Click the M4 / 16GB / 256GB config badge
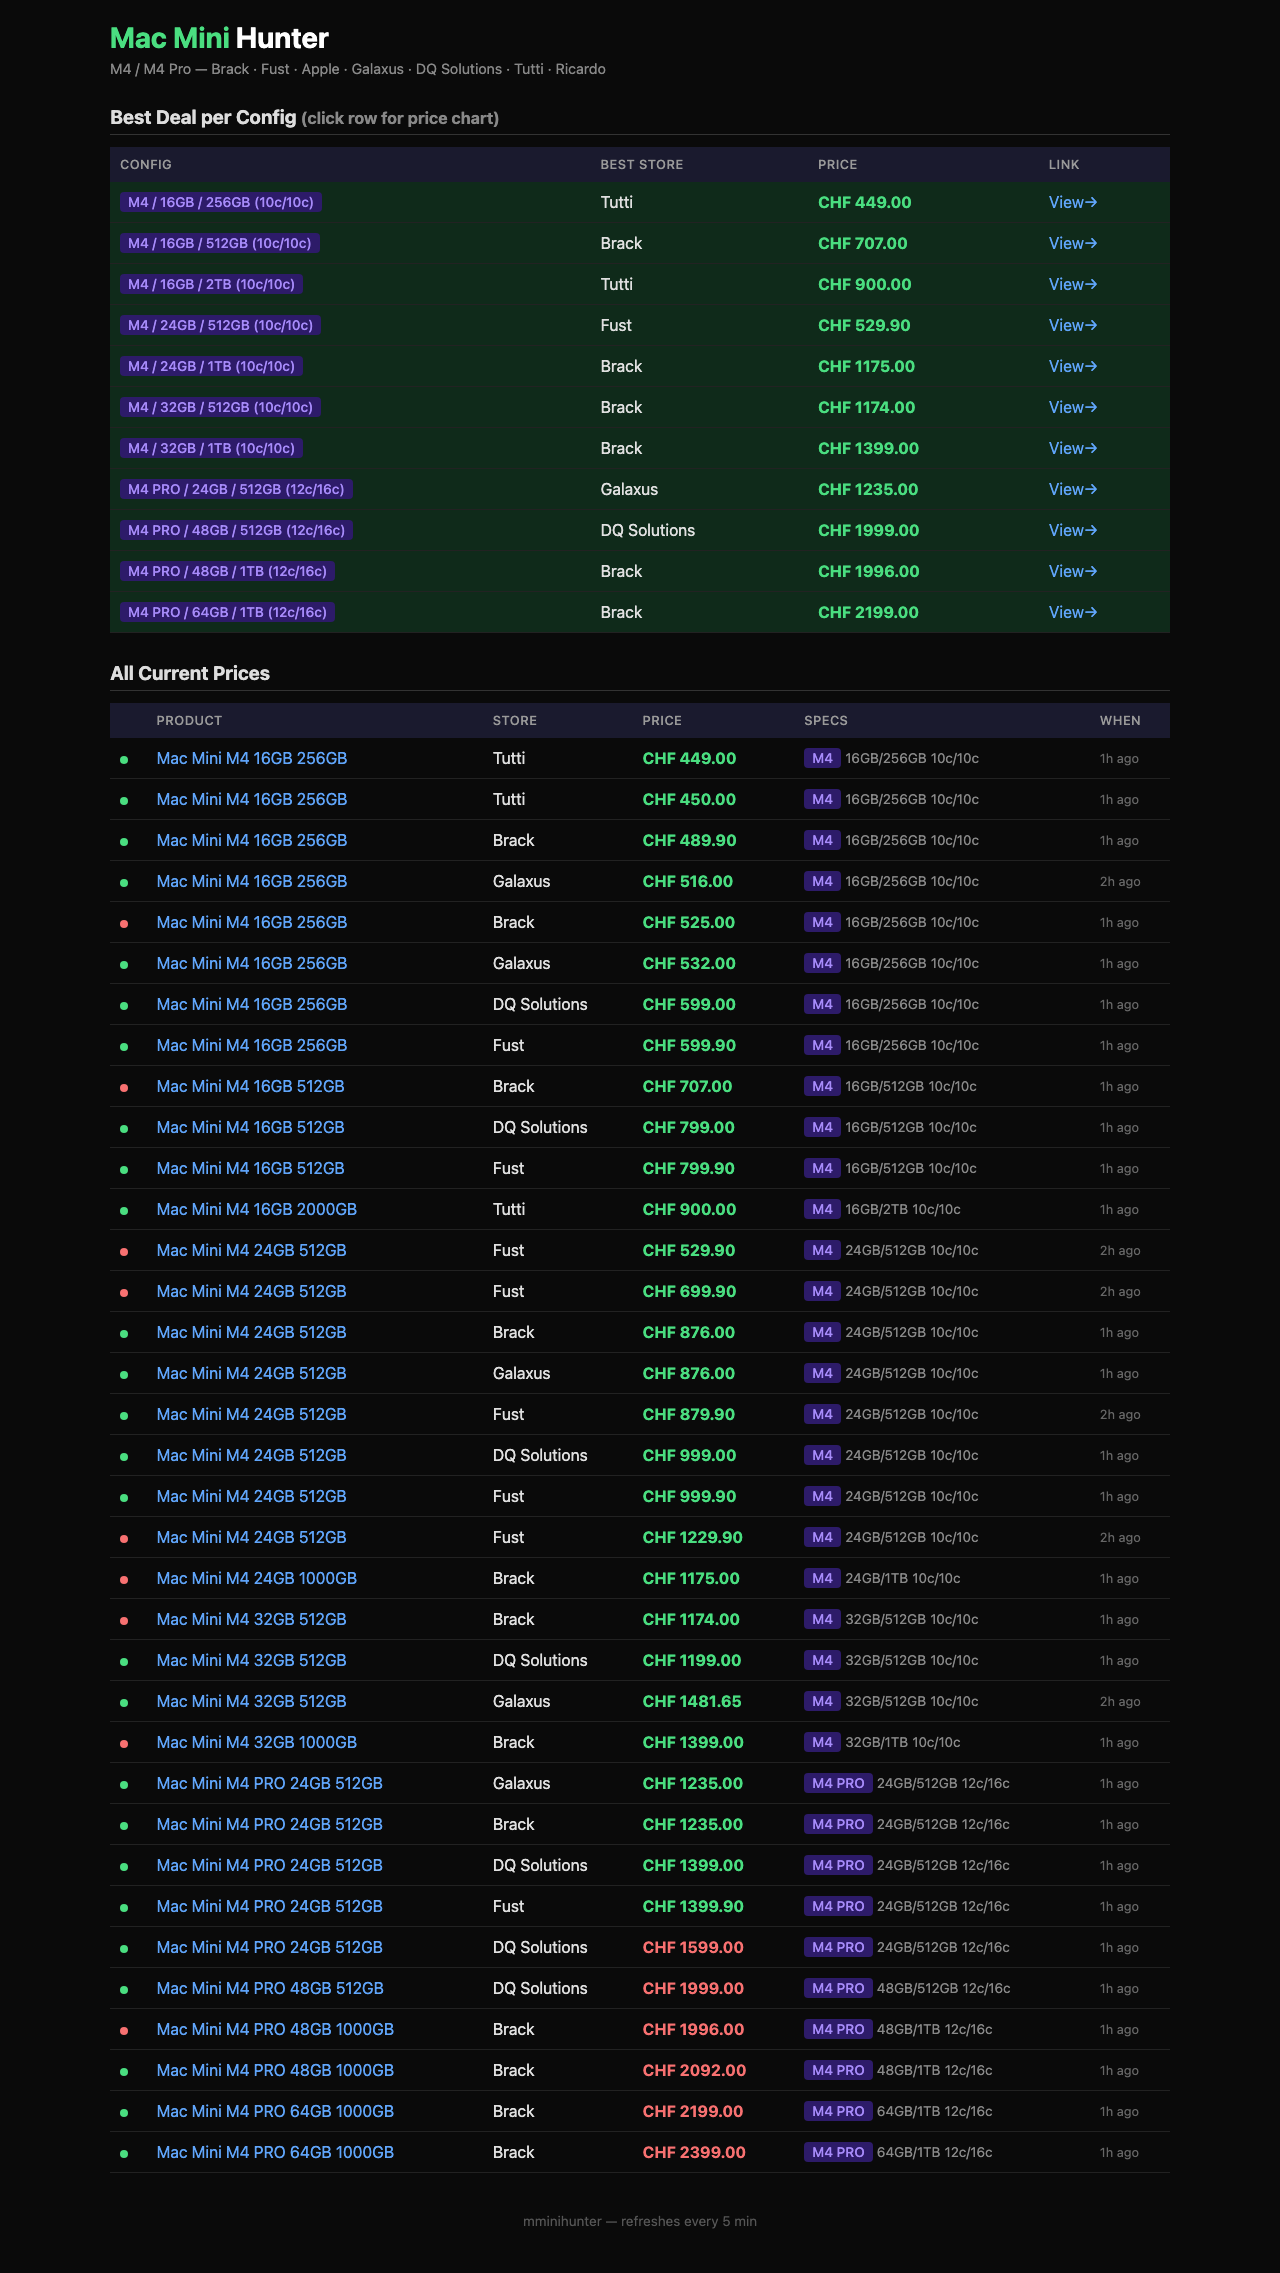The image size is (1280, 2273). pos(221,202)
